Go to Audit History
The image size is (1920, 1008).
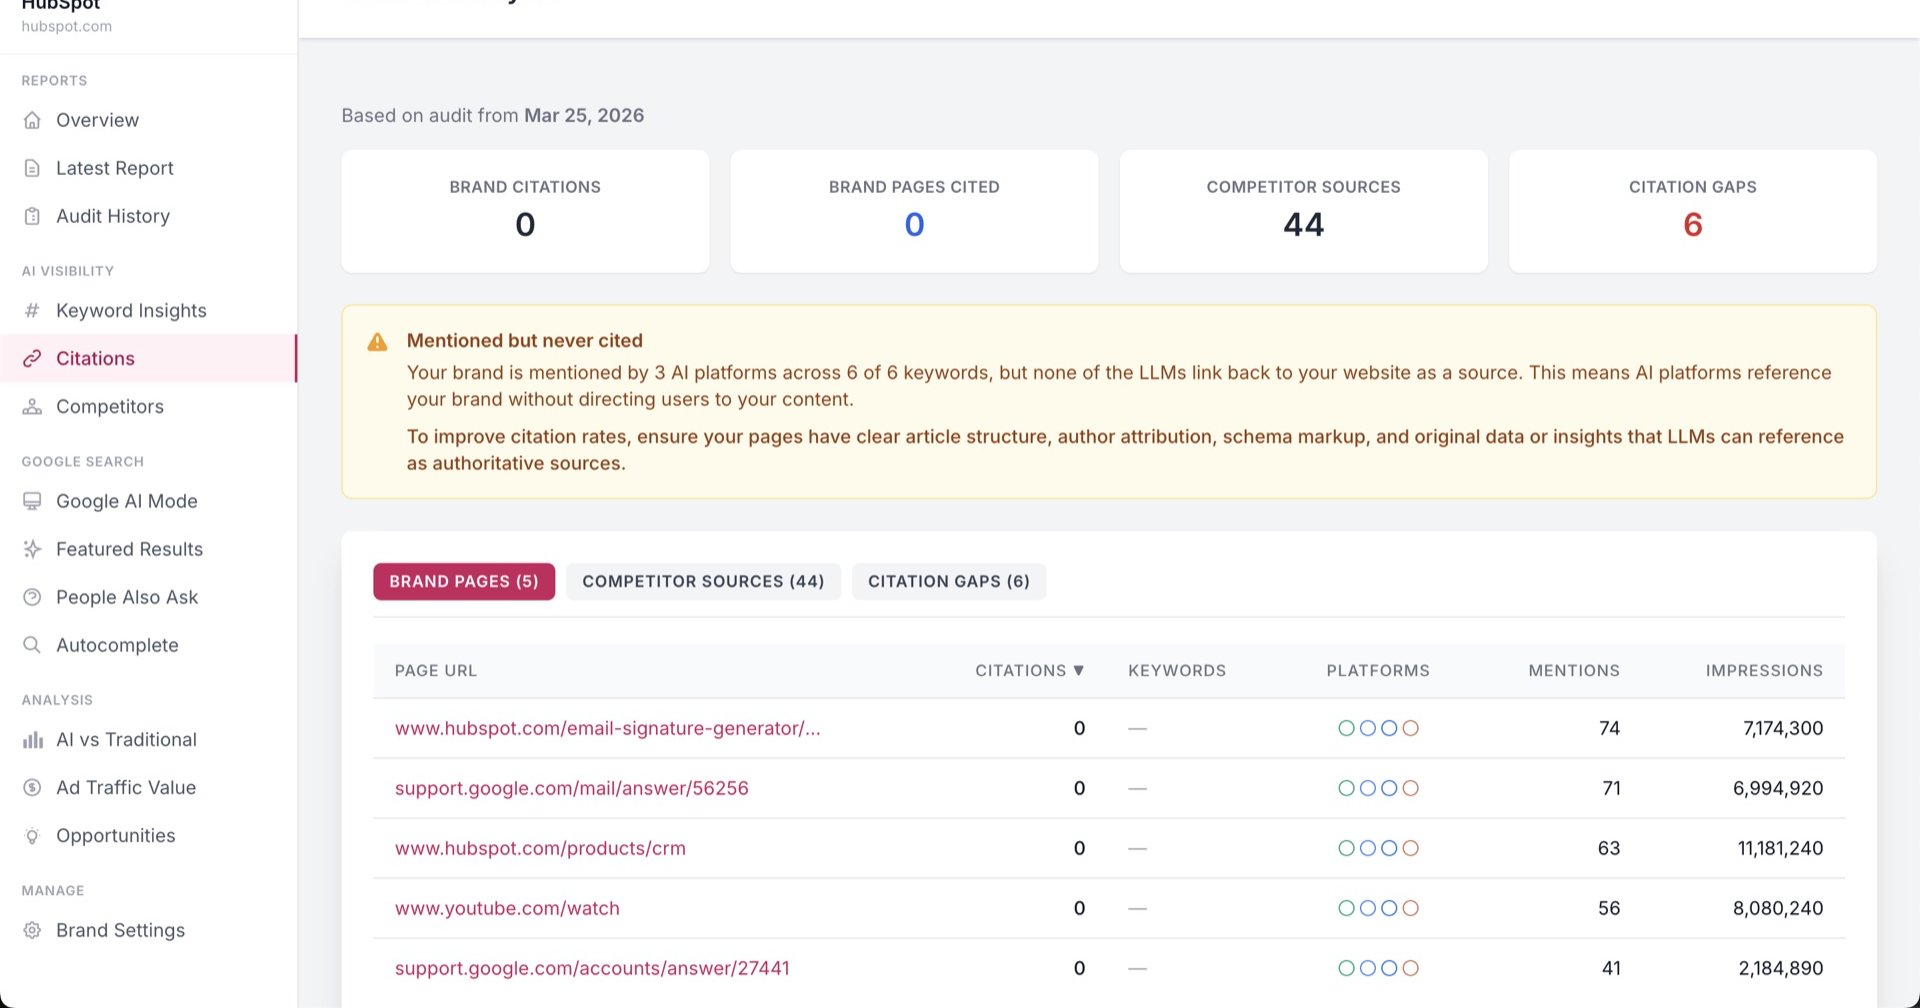click(x=148, y=216)
